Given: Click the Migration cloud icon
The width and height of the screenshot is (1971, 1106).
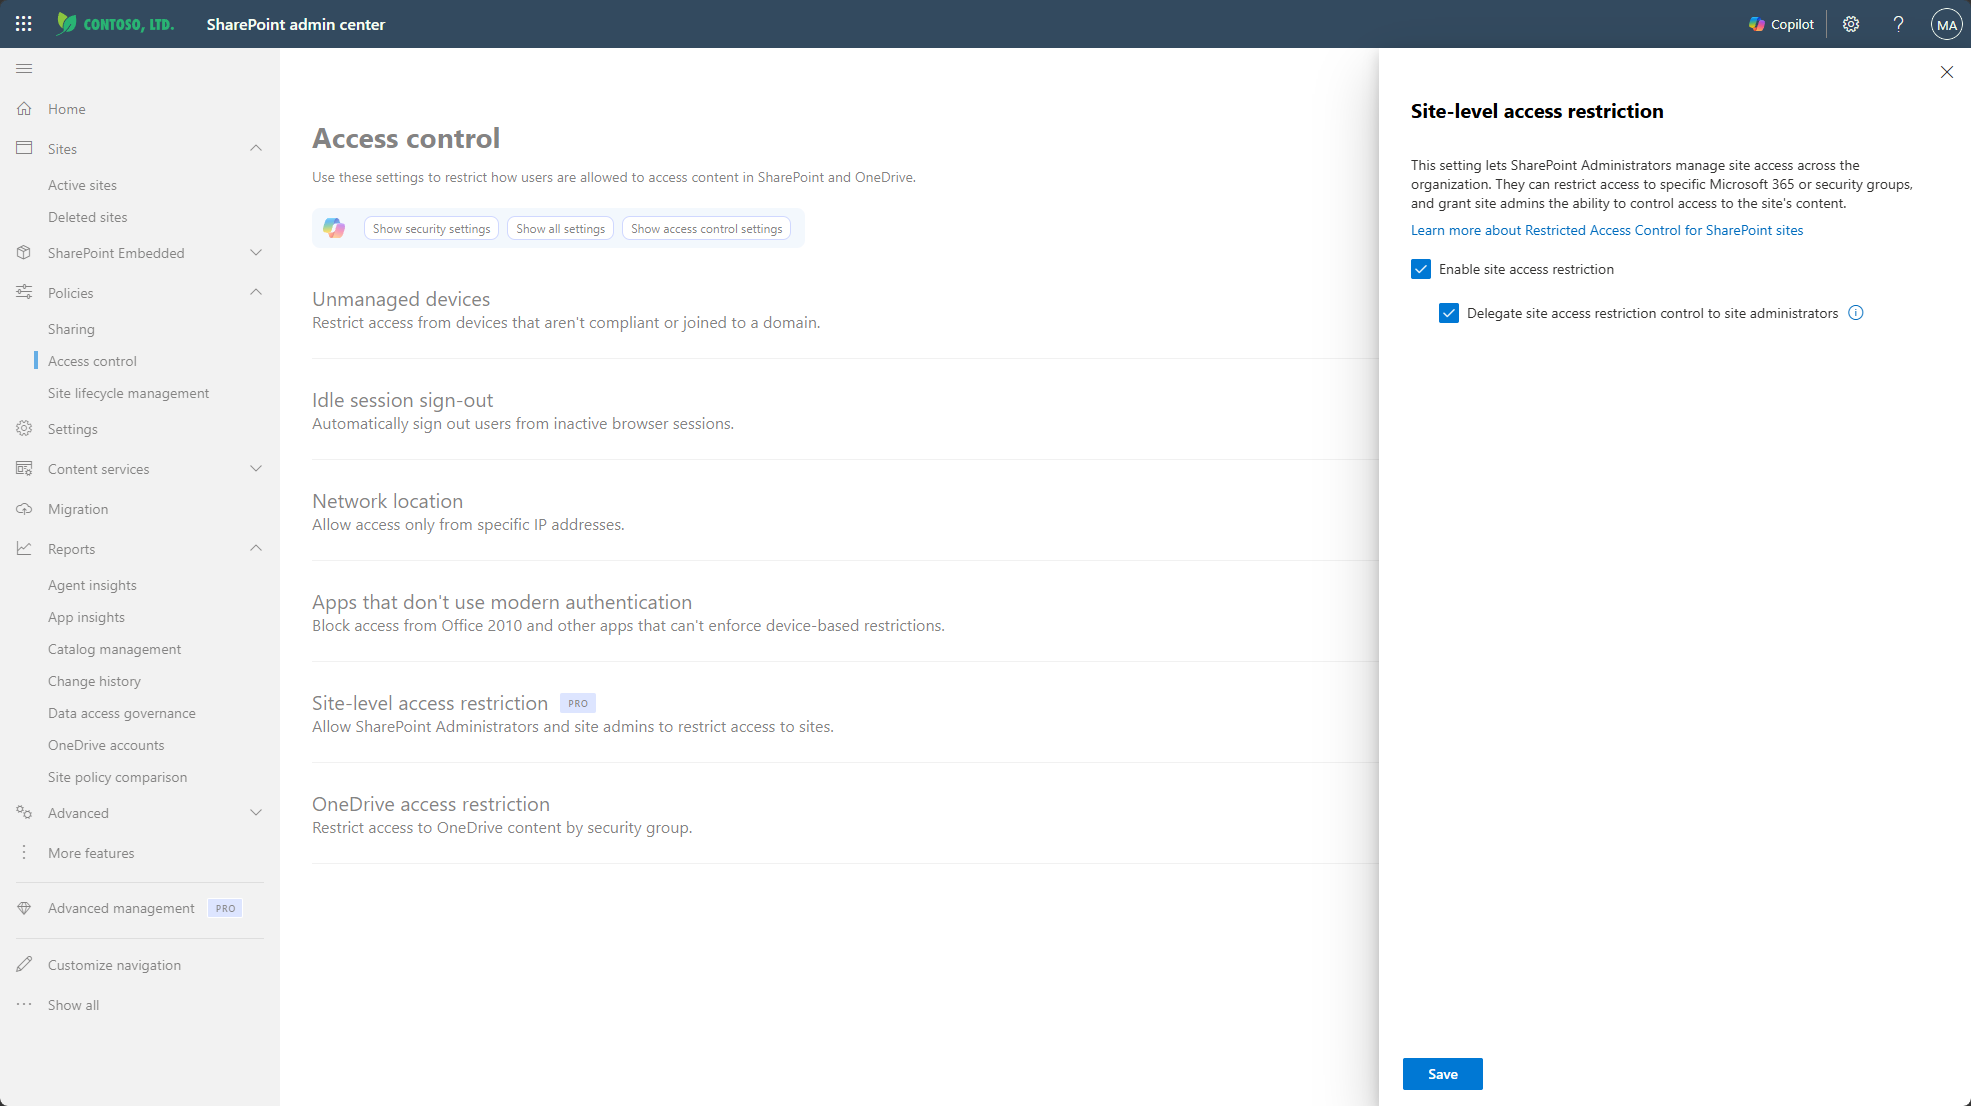Looking at the screenshot, I should pyautogui.click(x=25, y=509).
